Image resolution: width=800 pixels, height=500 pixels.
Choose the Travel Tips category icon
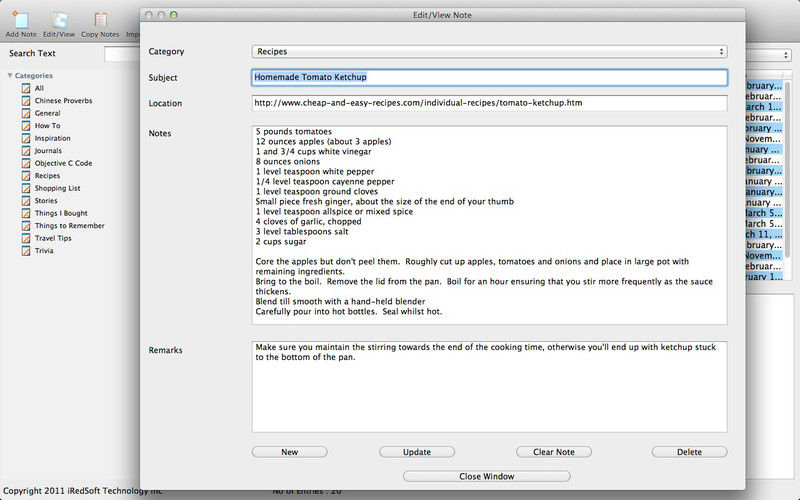(26, 238)
